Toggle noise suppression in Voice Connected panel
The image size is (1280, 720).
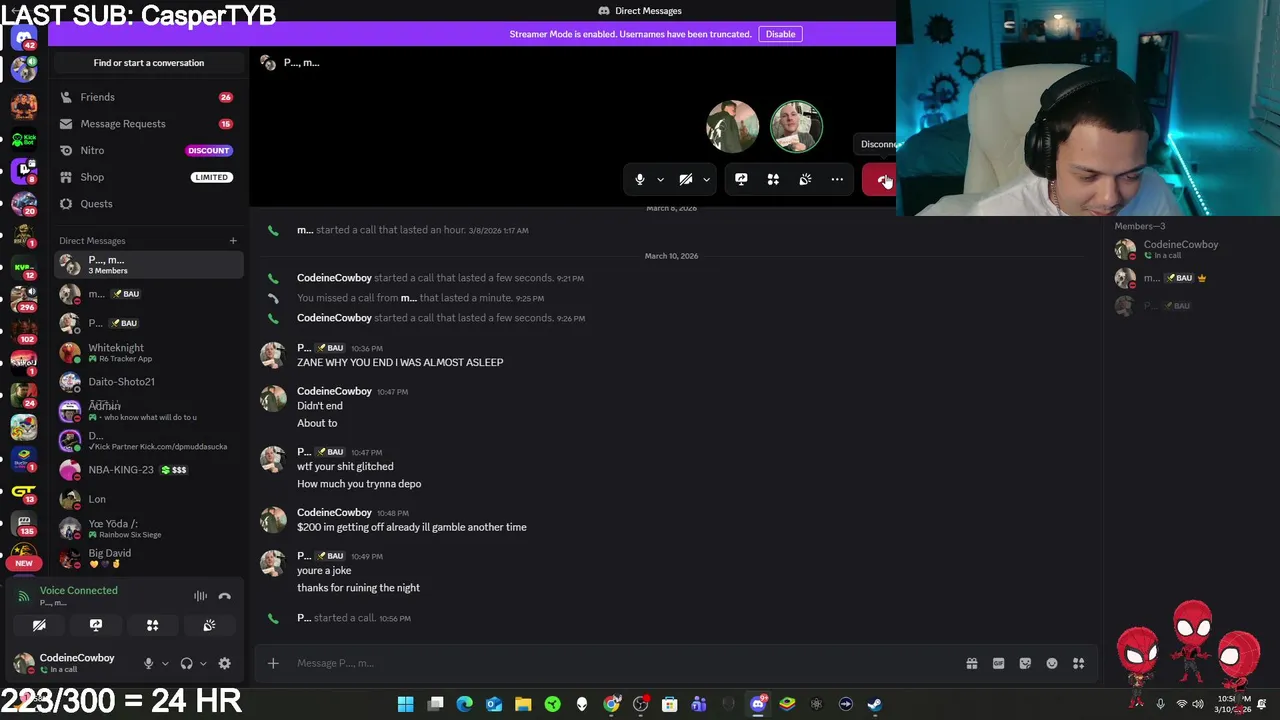click(201, 596)
